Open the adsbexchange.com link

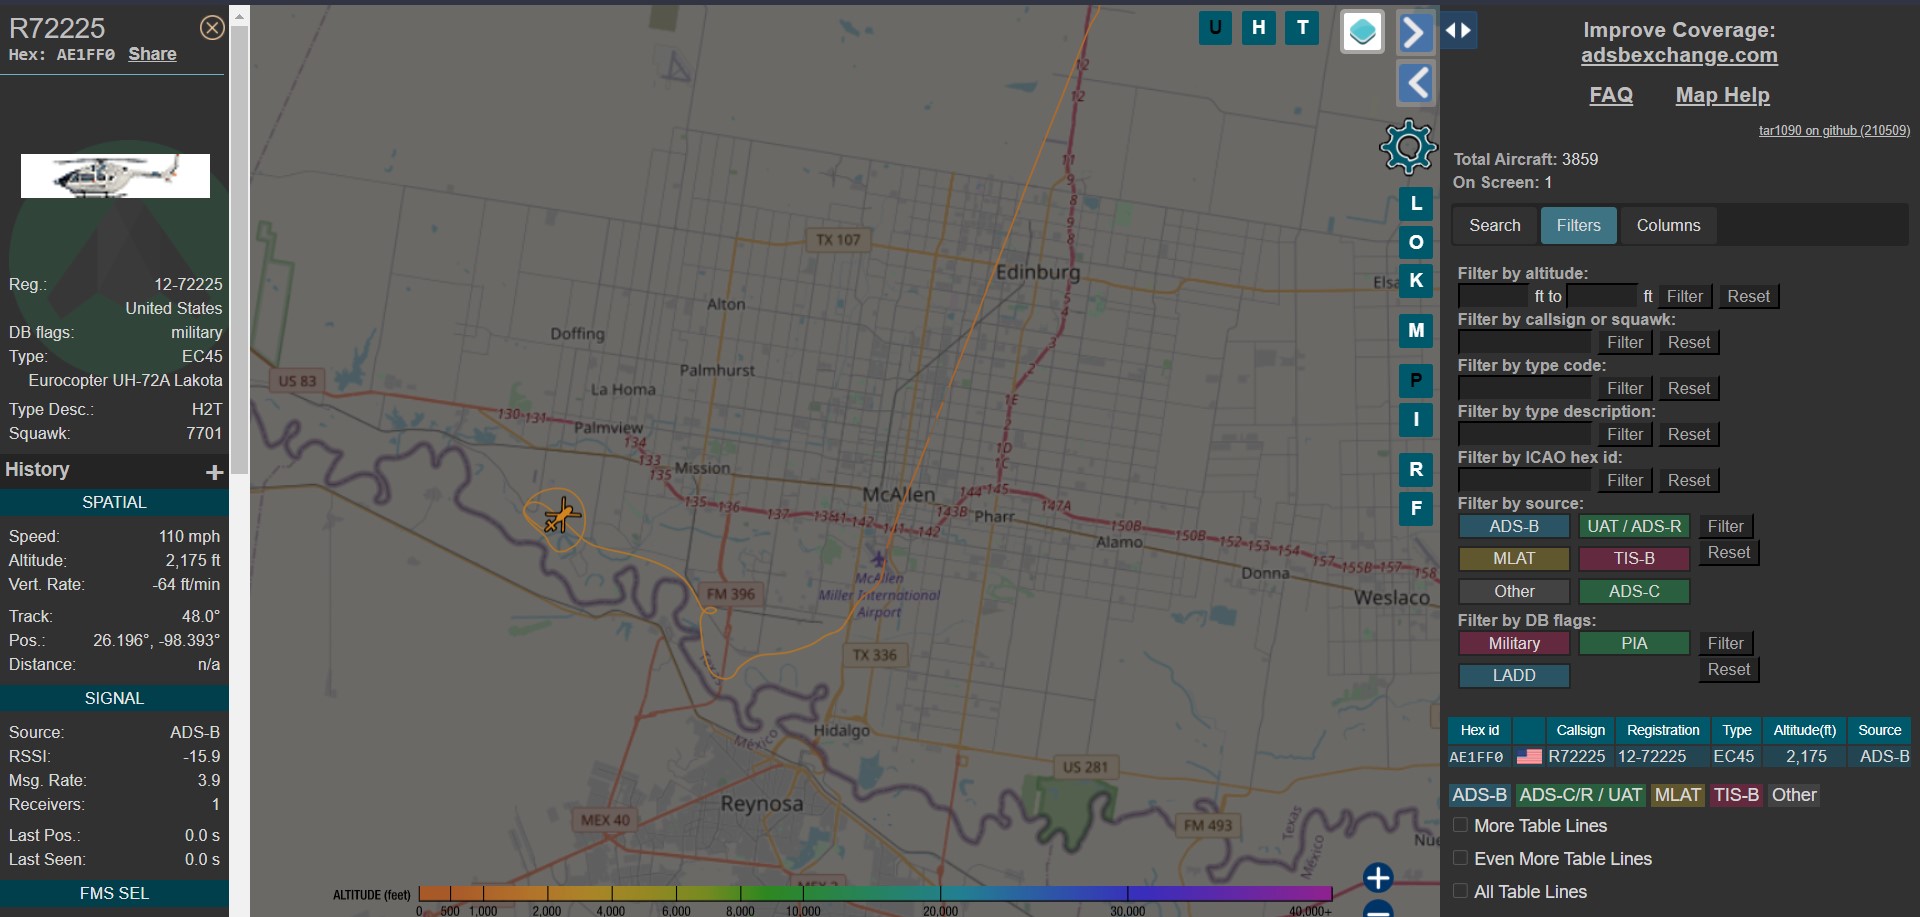point(1679,56)
